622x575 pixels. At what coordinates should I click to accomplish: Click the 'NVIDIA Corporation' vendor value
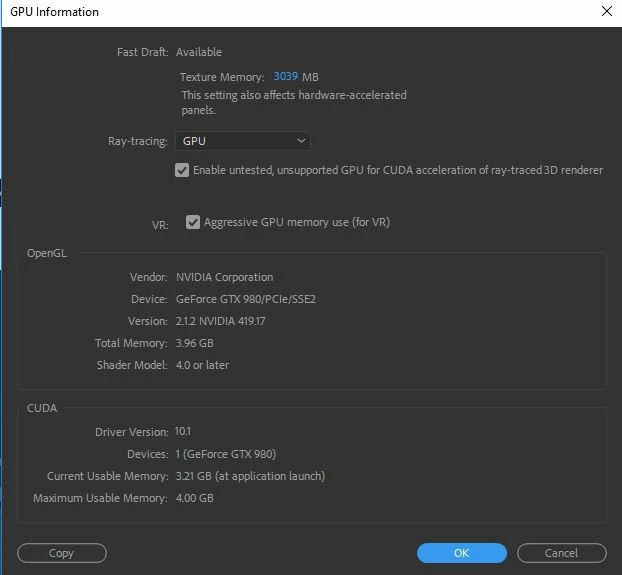point(225,277)
